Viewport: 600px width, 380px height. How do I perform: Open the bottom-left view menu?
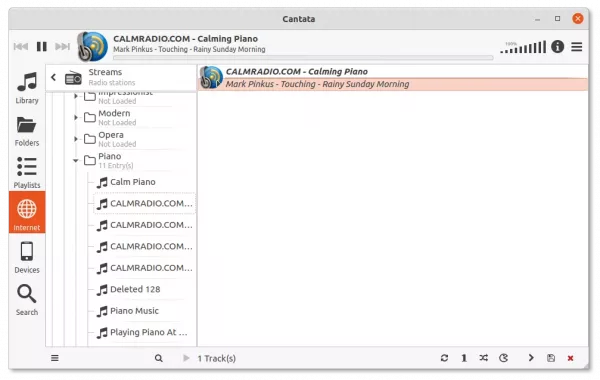tap(55, 358)
